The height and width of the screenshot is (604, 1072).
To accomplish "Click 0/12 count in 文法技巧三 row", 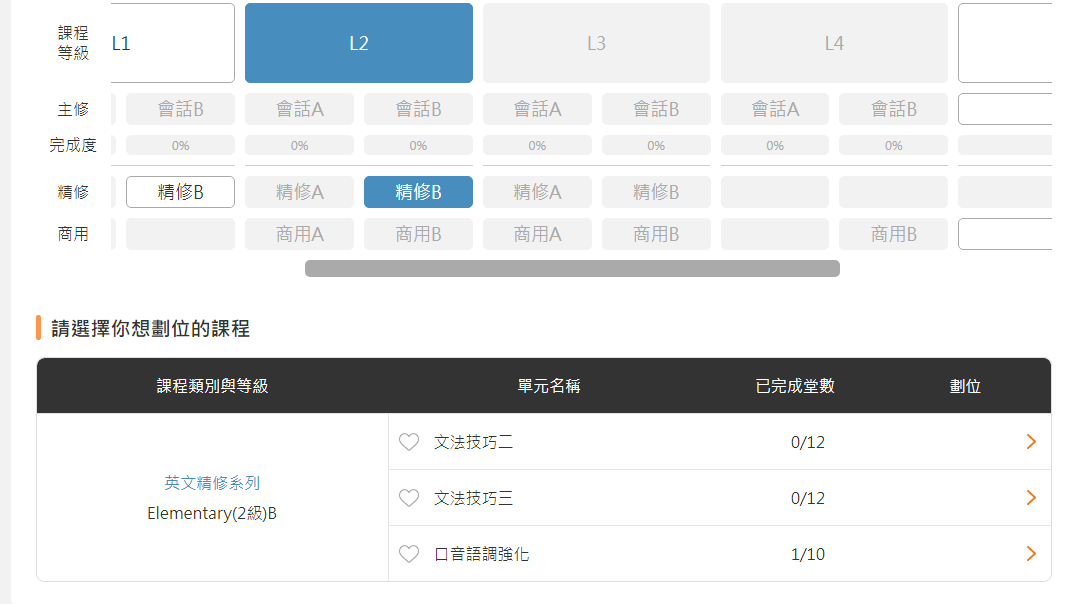I will [807, 498].
